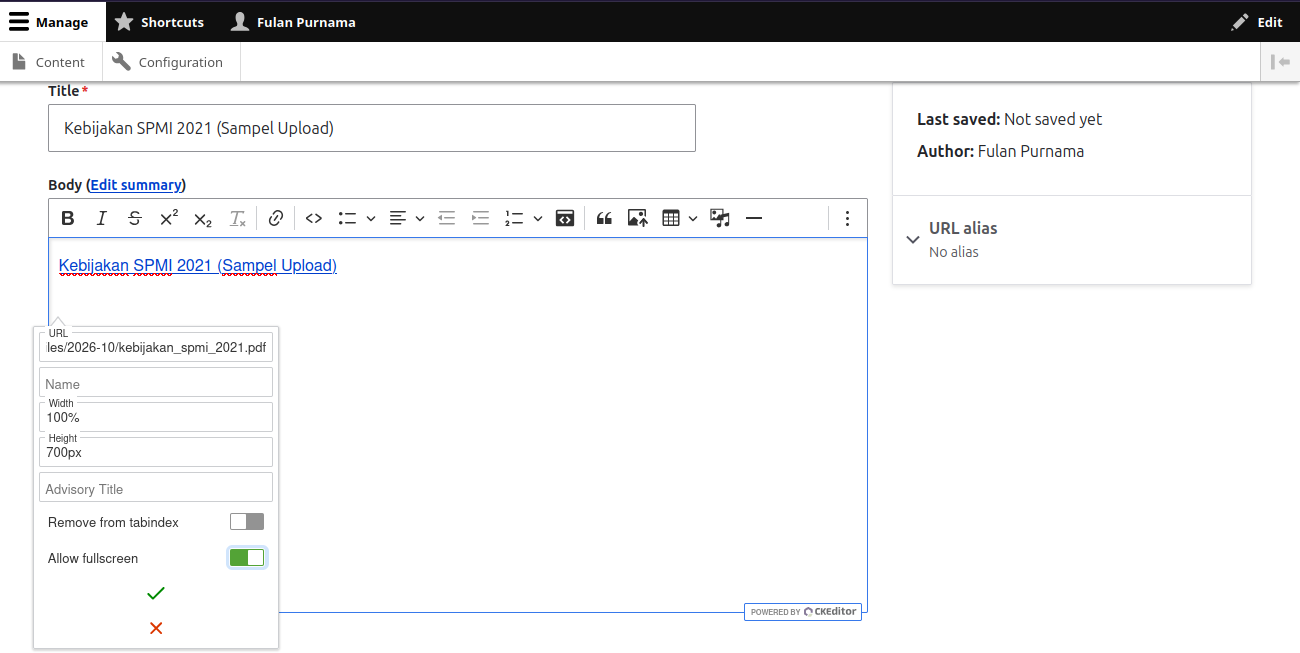This screenshot has width=1300, height=653.
Task: Apply strikethrough formatting
Action: coord(135,218)
